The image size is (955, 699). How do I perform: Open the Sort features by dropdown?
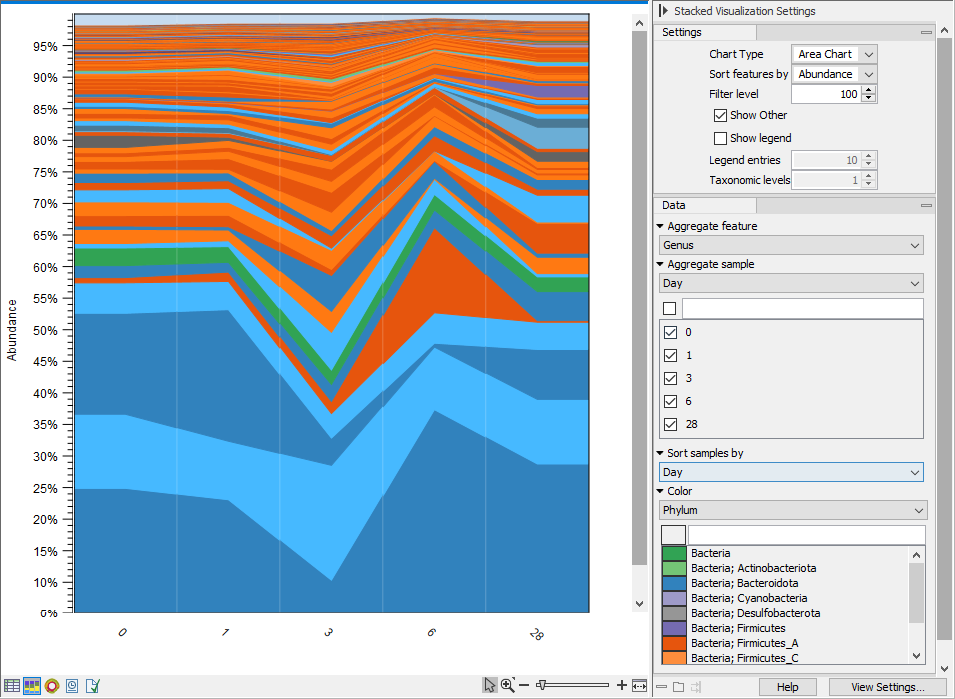(834, 74)
